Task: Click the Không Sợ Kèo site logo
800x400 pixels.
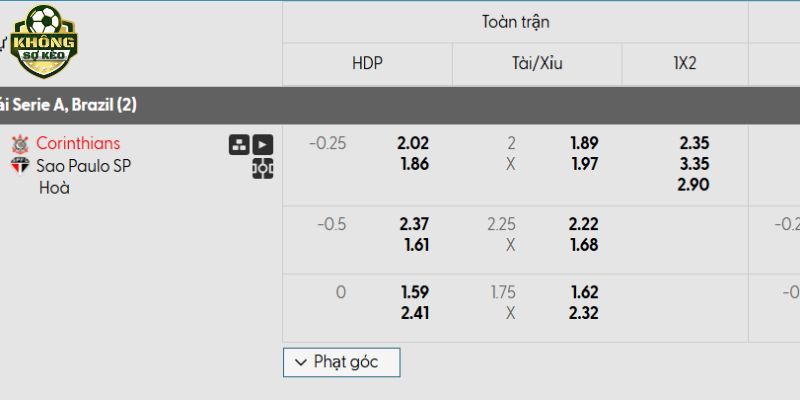Action: pyautogui.click(x=43, y=41)
